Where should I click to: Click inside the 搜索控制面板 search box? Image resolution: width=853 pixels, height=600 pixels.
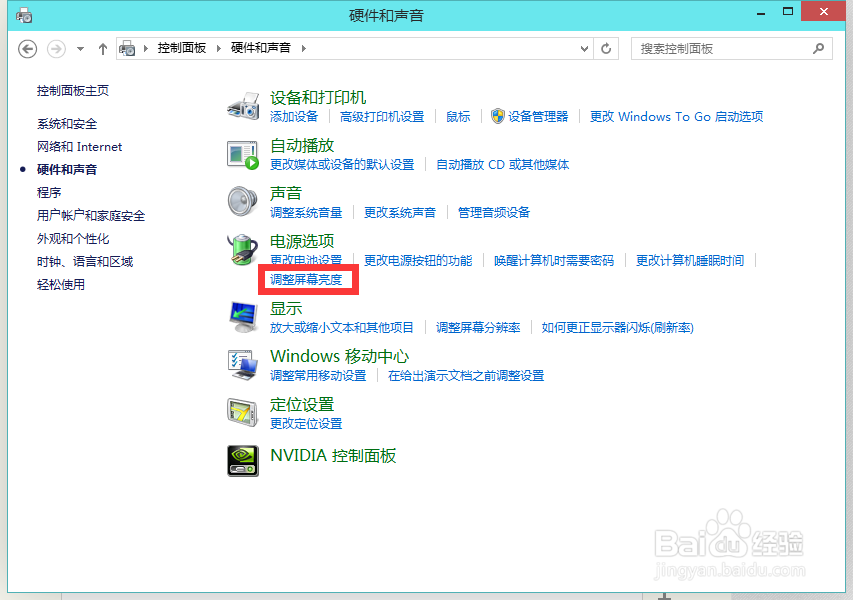(731, 48)
